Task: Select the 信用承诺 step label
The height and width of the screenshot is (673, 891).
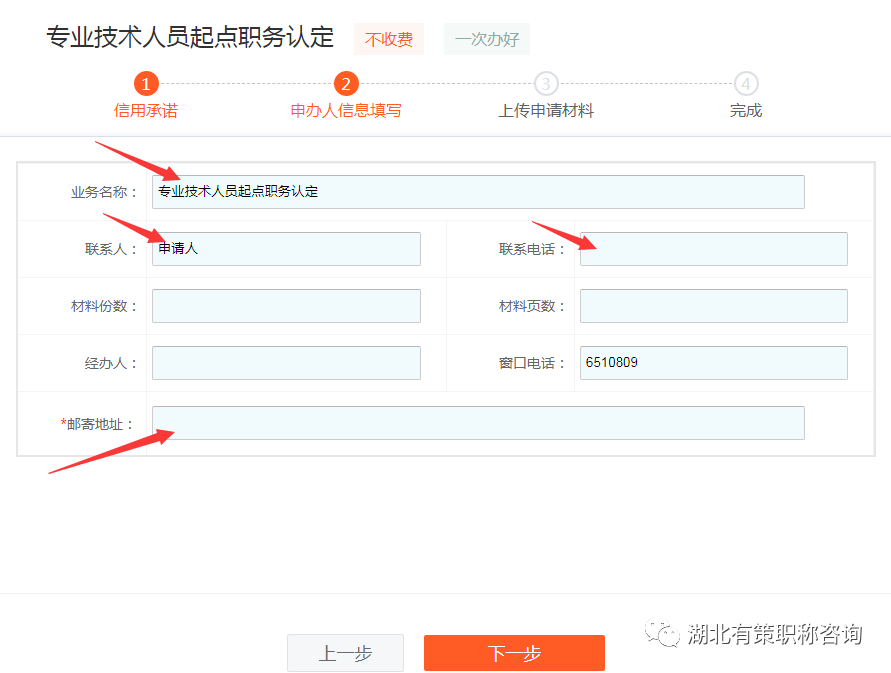Action: coord(146,110)
